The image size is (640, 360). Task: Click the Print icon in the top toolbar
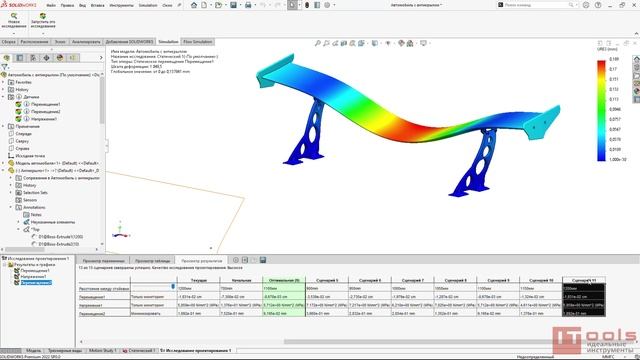tap(248, 5)
